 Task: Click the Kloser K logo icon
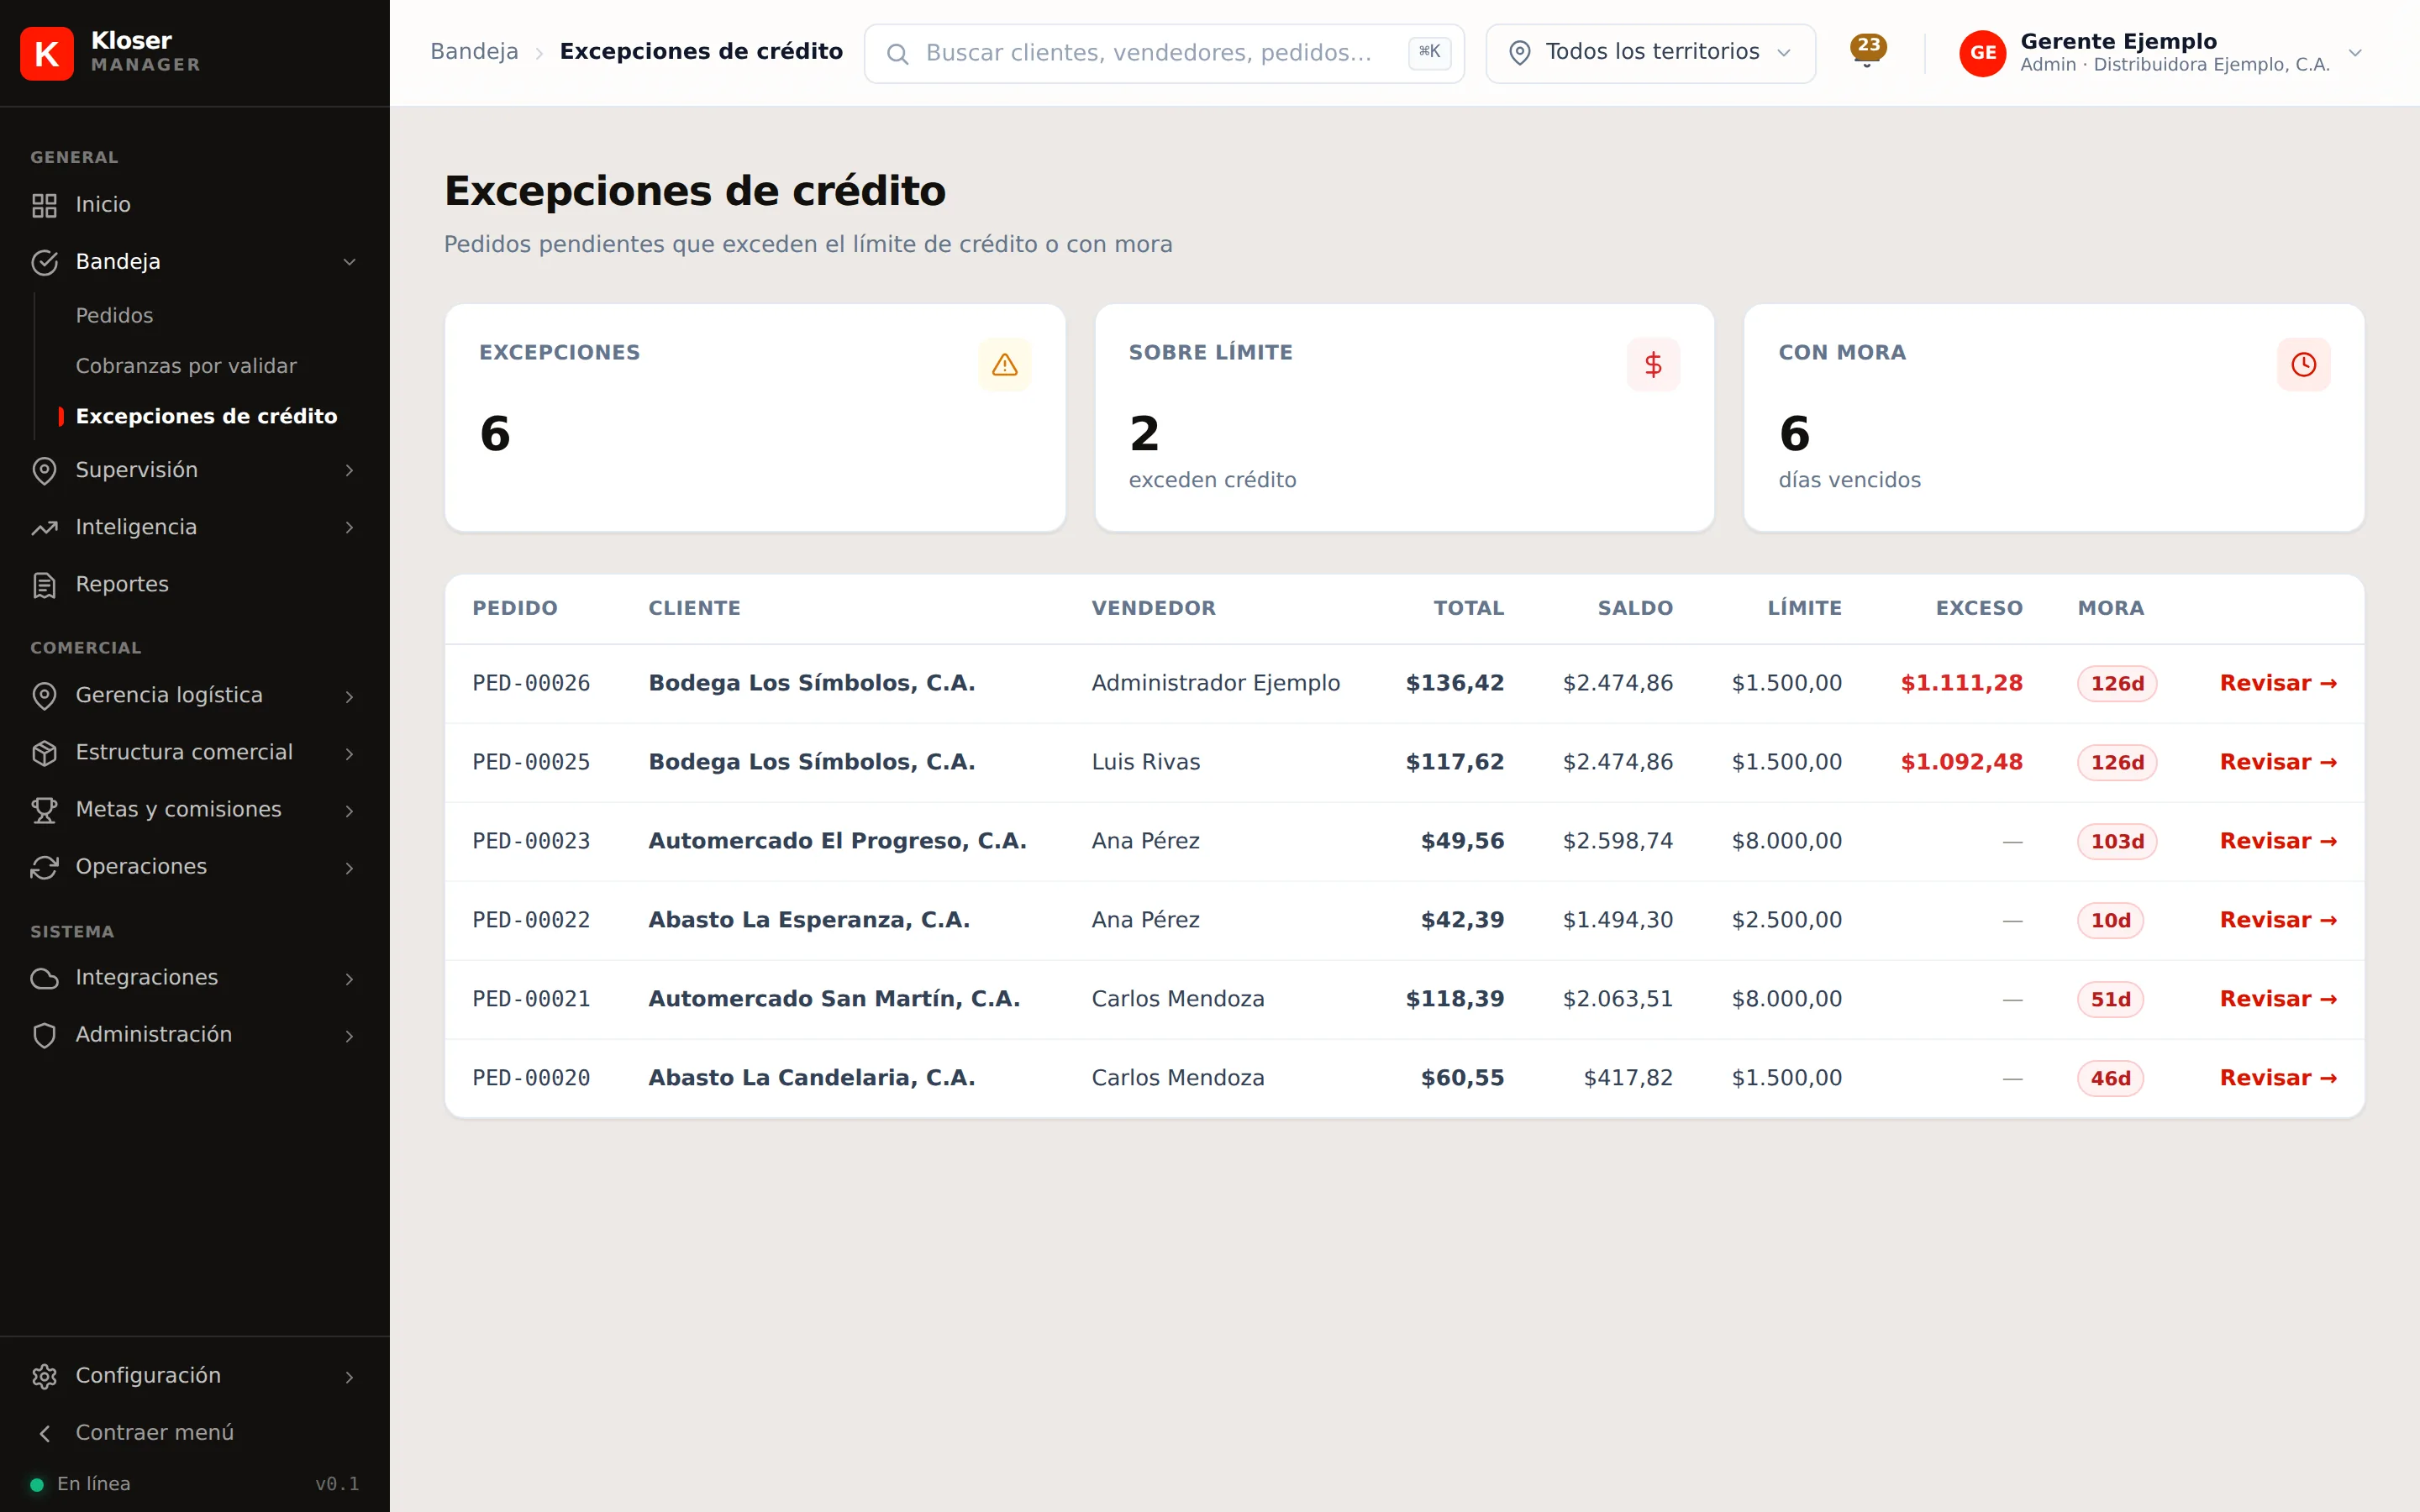[47, 53]
